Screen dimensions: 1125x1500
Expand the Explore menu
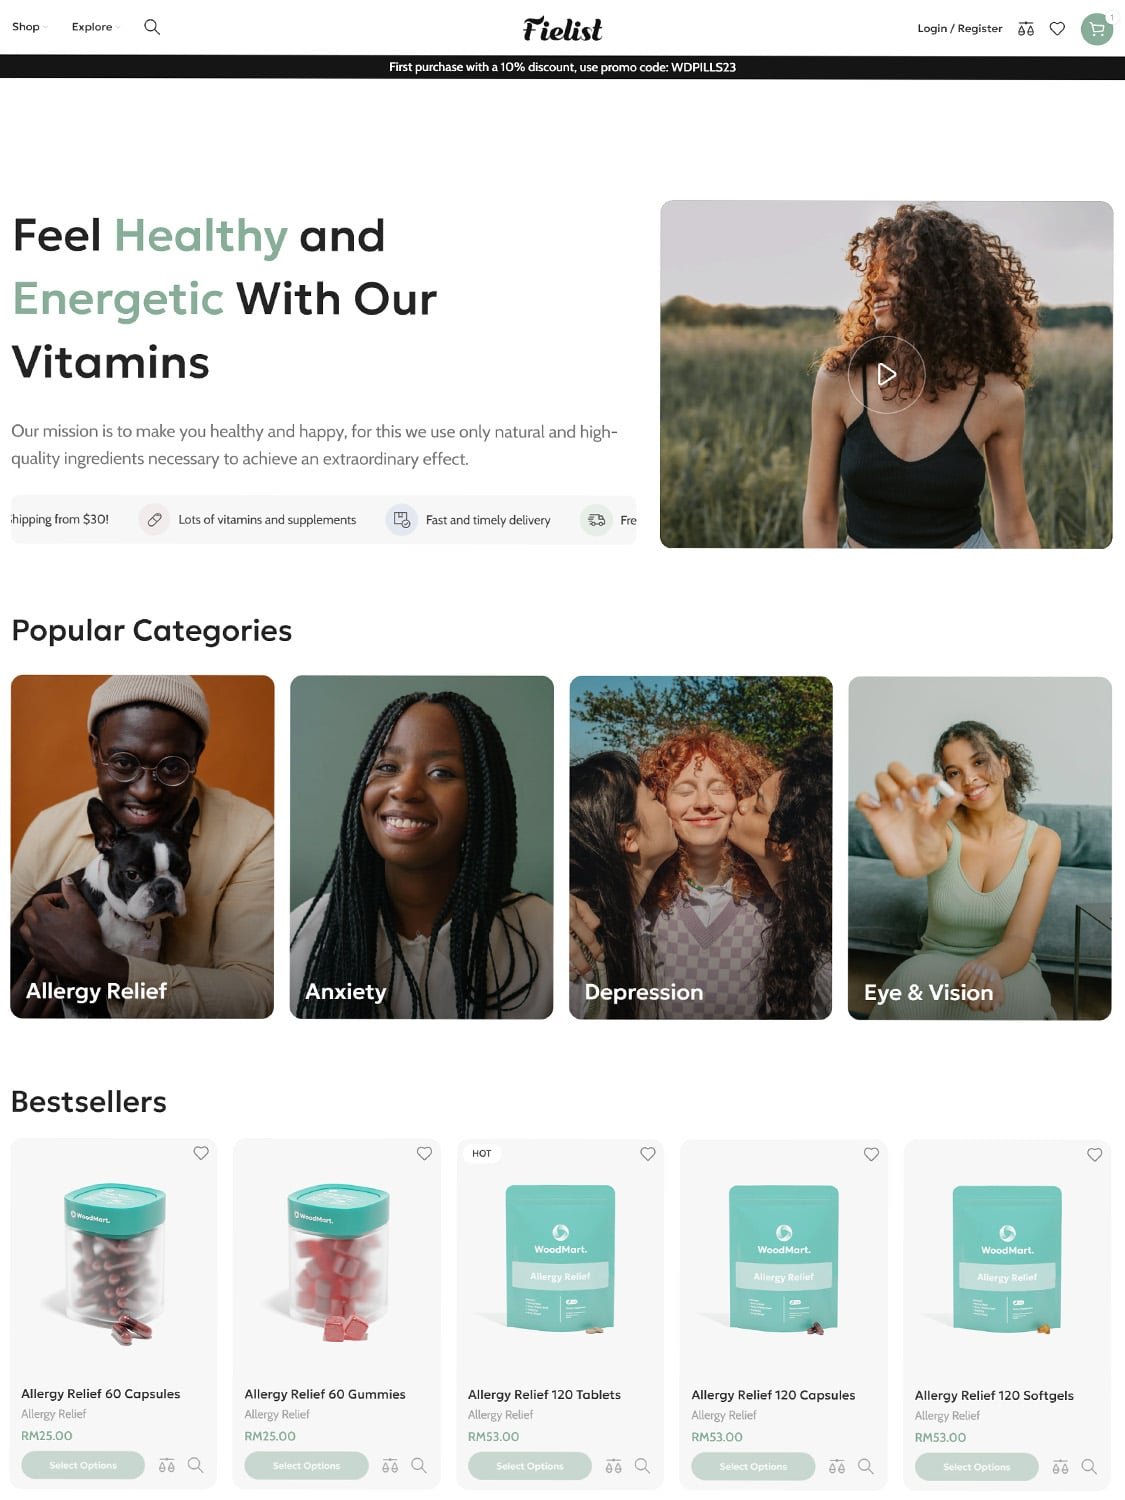[x=95, y=27]
